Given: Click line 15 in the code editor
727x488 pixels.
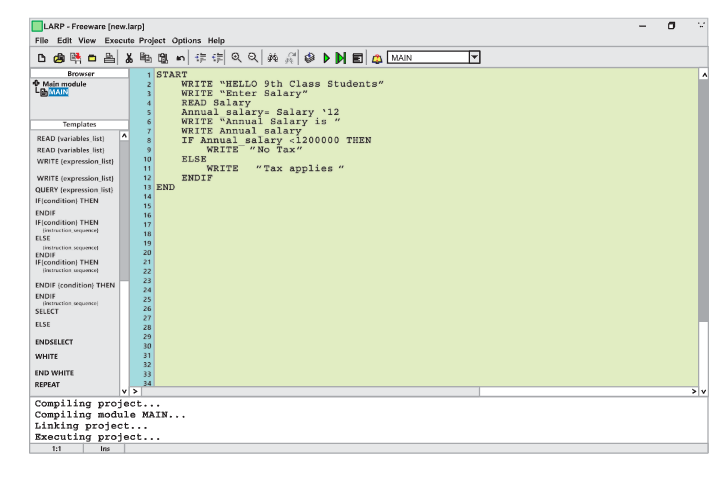Looking at the screenshot, I should click(x=300, y=205).
